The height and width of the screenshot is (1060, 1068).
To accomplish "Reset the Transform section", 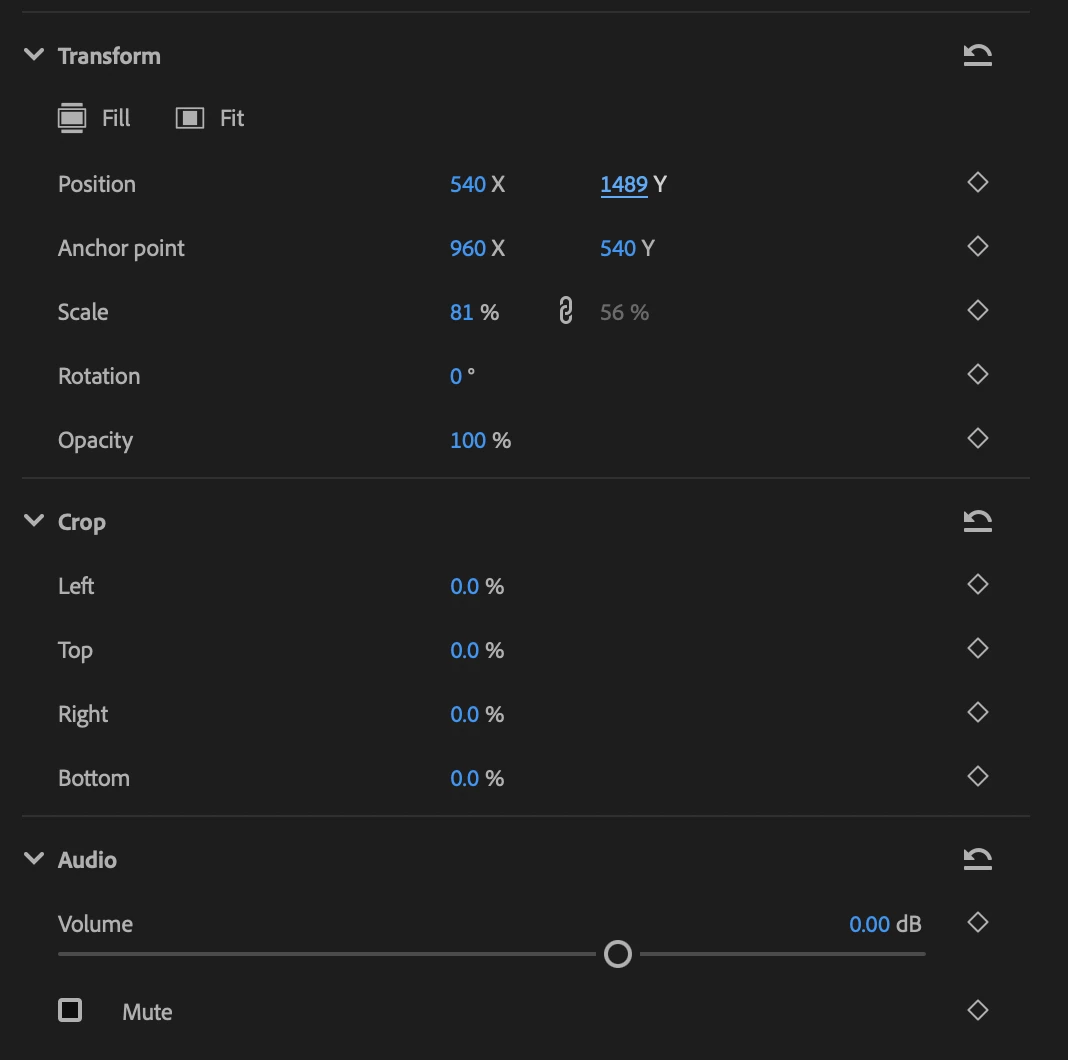I will 977,55.
